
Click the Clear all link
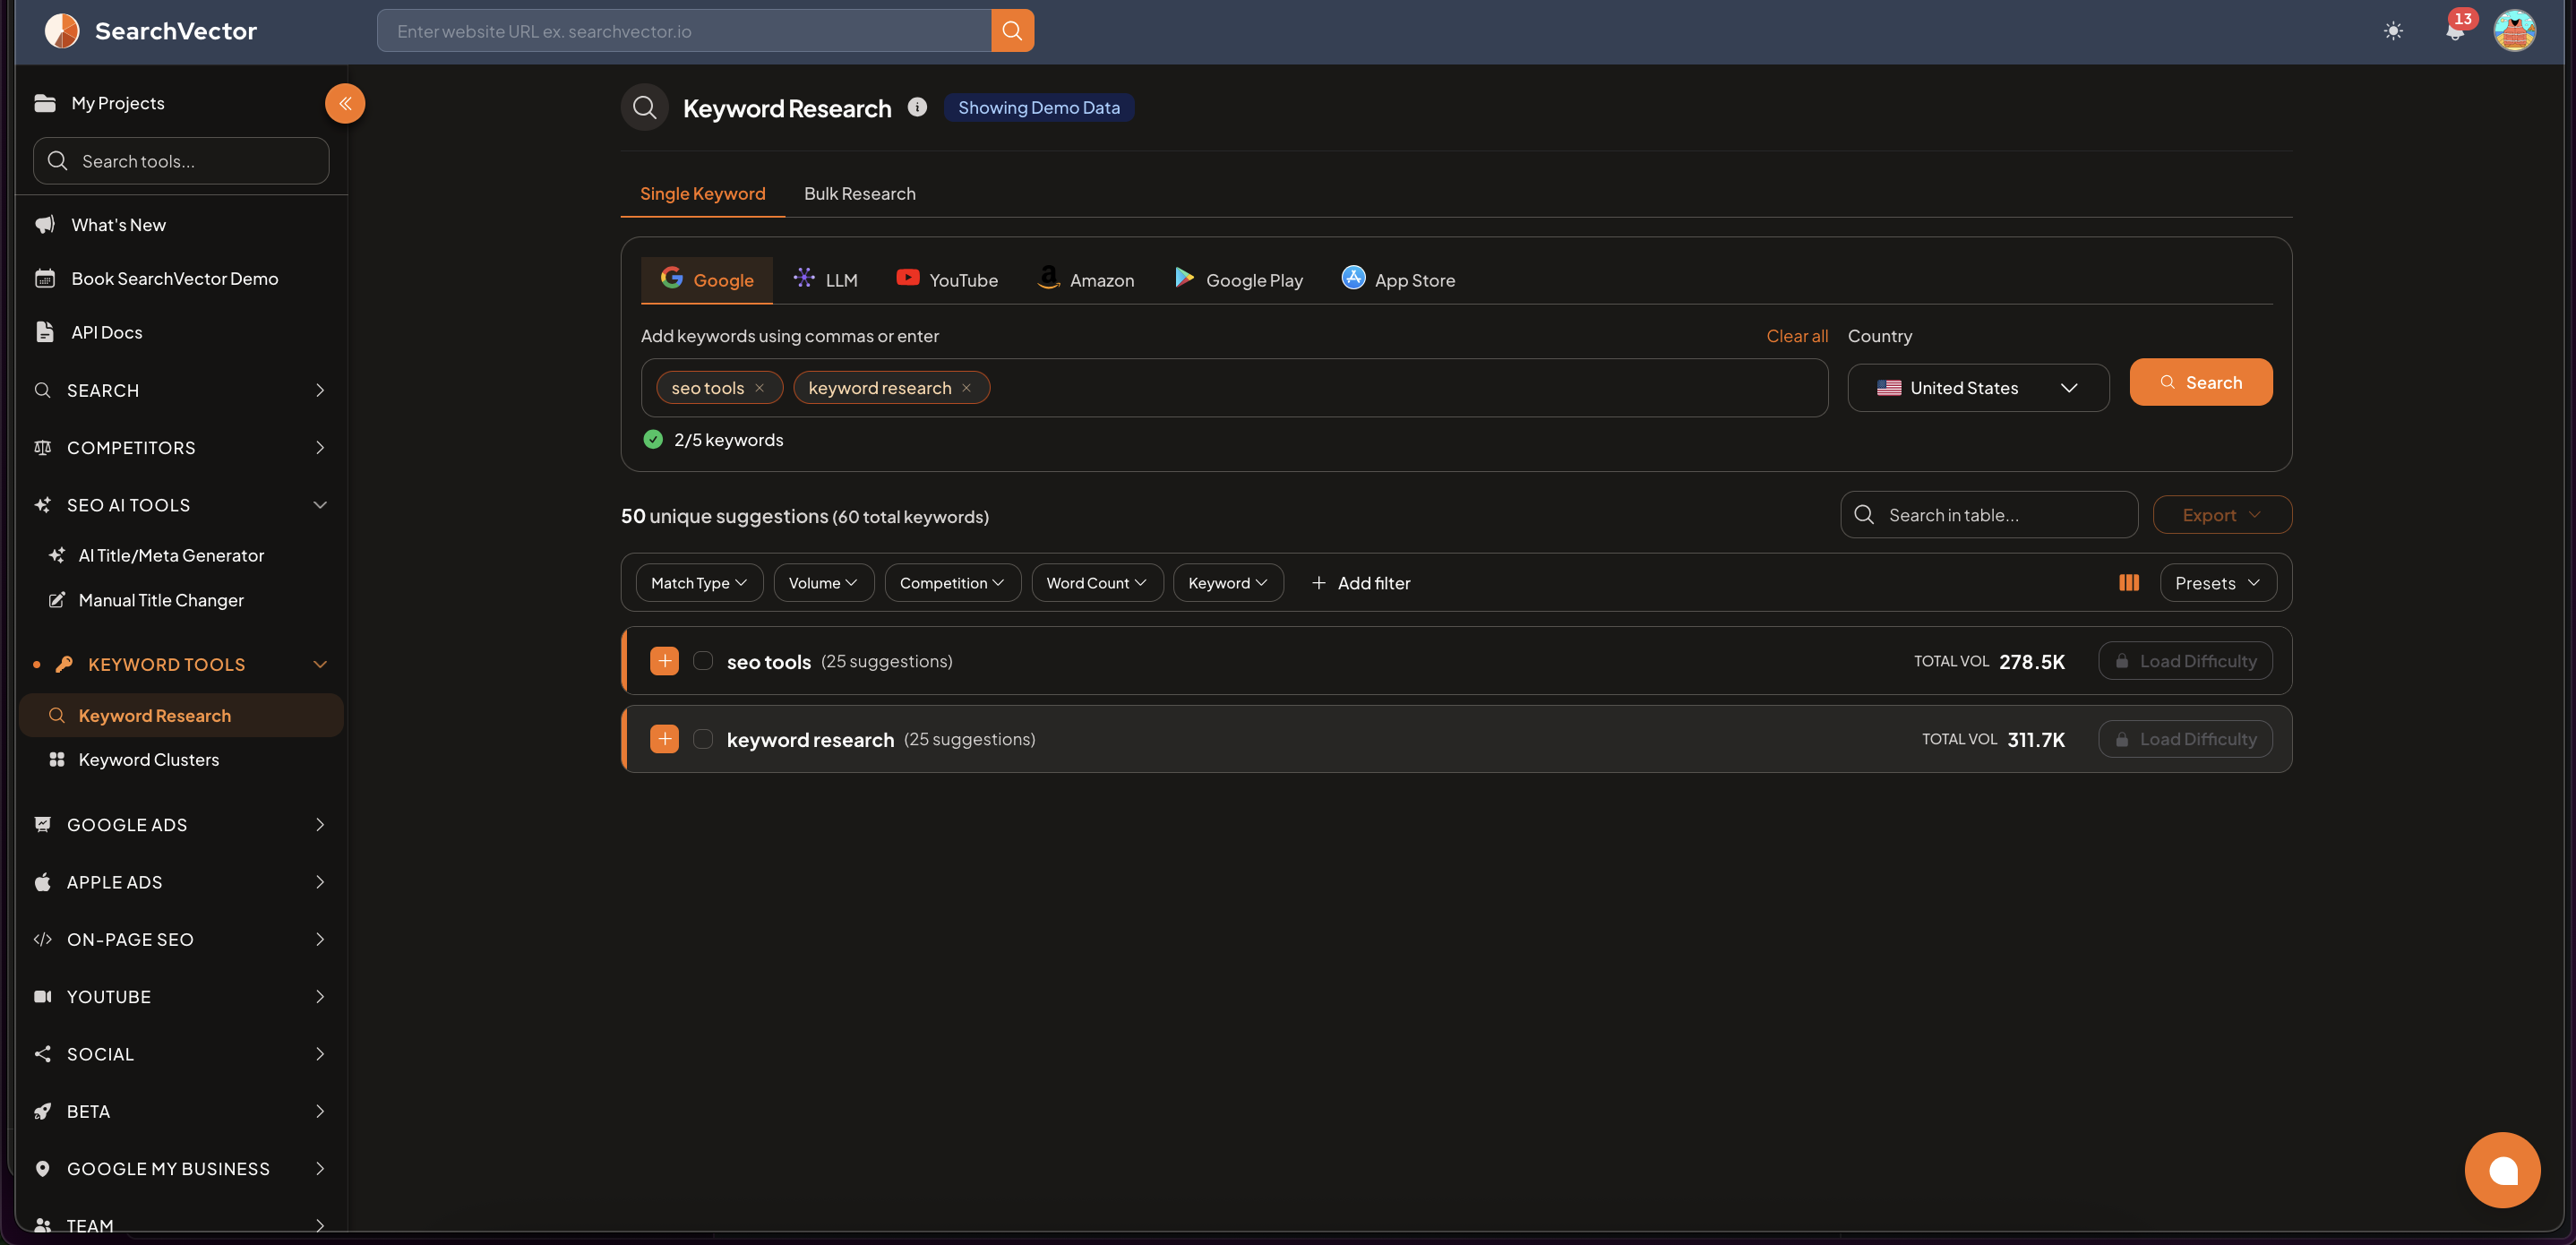pyautogui.click(x=1796, y=336)
